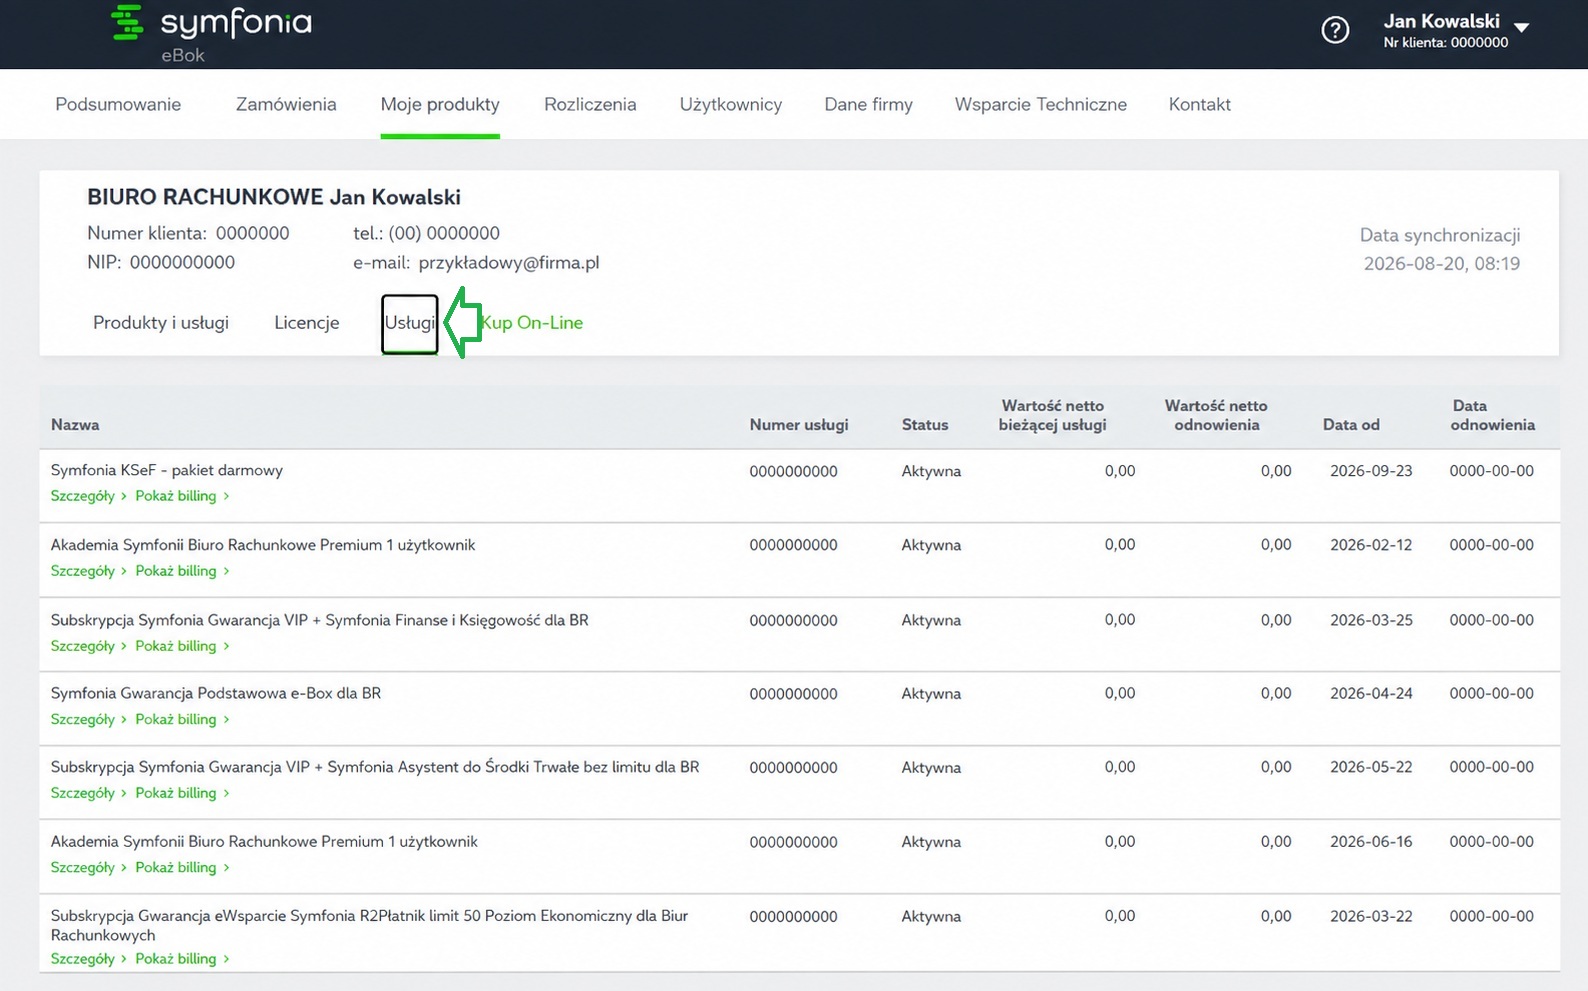Click the Symfonia eBok logo
Screen dimensions: 1588x991
pos(211,34)
